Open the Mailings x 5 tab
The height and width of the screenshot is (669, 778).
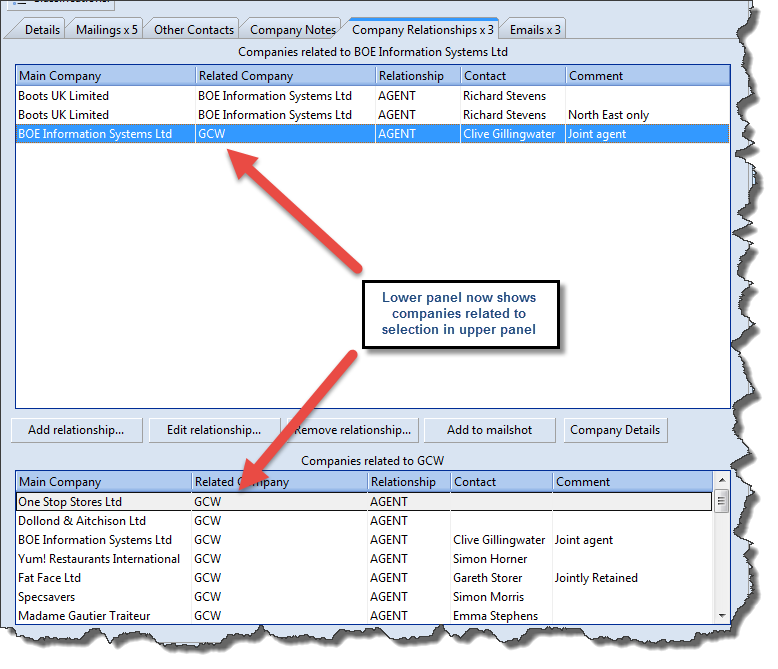point(106,30)
